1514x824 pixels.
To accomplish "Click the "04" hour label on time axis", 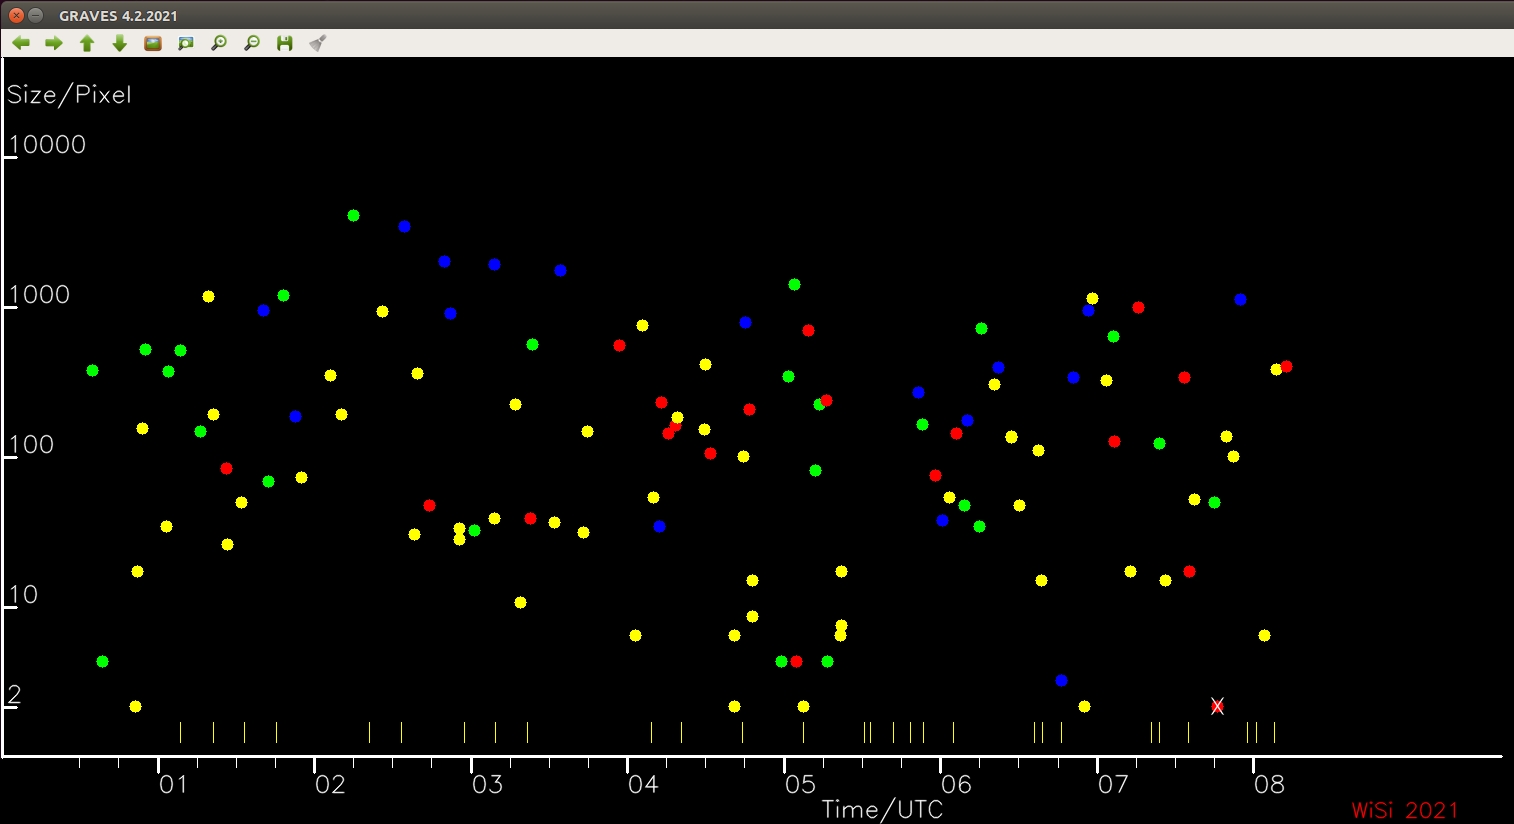I will pyautogui.click(x=643, y=784).
